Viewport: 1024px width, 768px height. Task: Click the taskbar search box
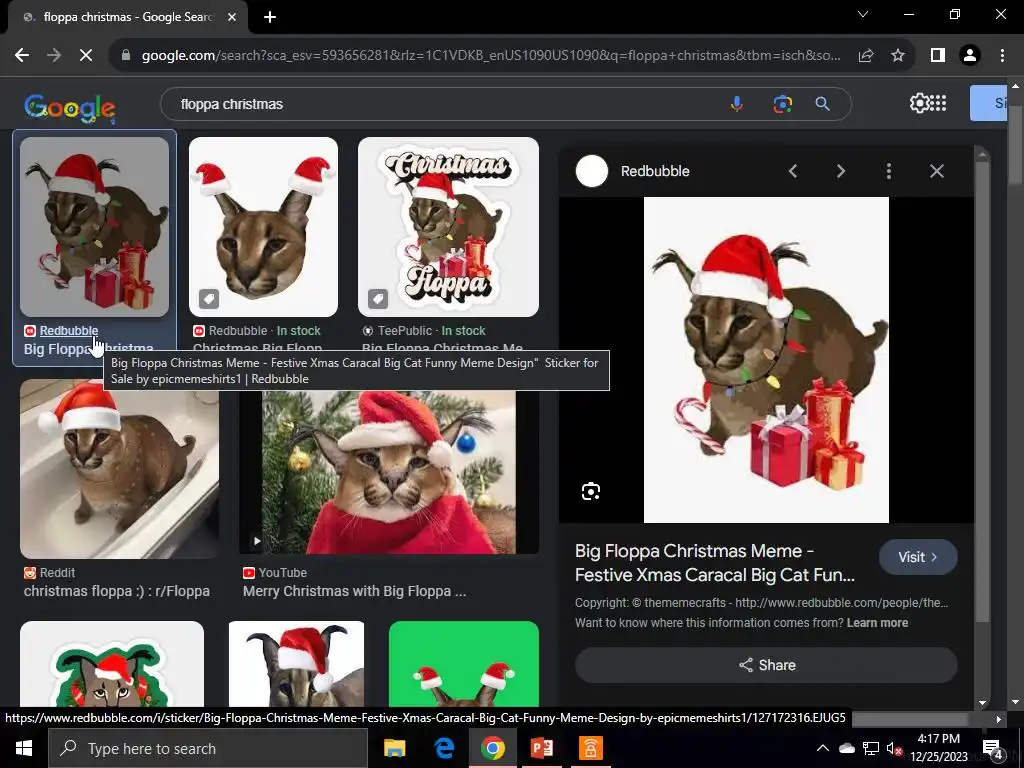[x=208, y=748]
